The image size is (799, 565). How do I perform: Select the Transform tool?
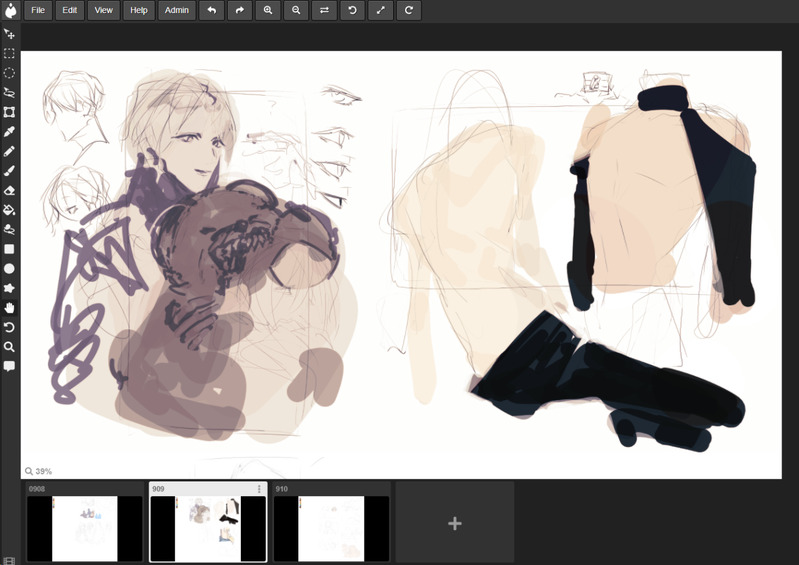tap(9, 112)
